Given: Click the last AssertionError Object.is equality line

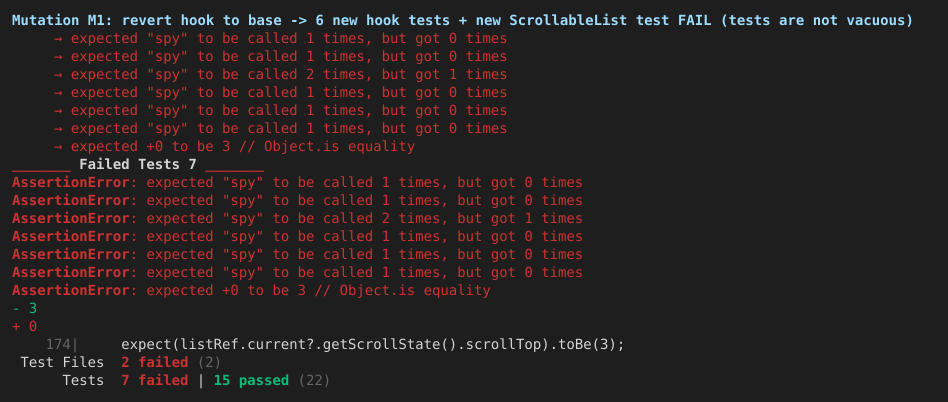Looking at the screenshot, I should [251, 291].
